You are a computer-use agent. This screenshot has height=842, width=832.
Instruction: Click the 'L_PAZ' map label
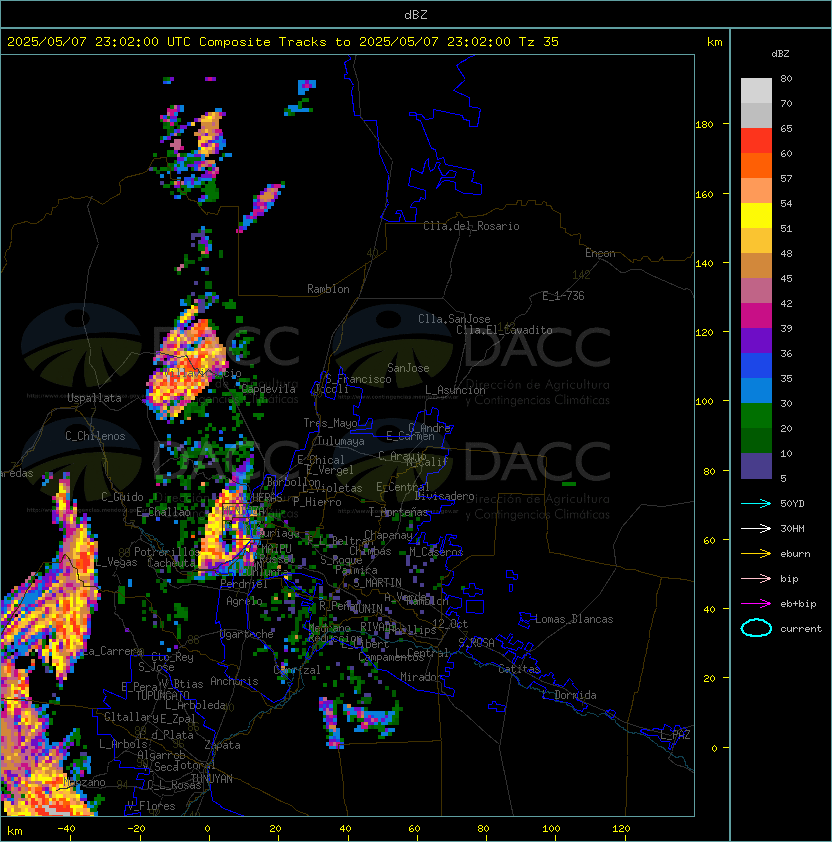[675, 735]
